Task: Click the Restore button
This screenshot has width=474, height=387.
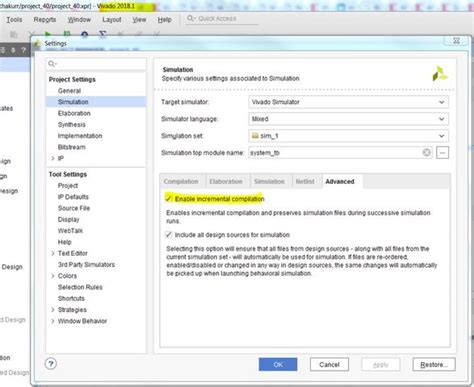Action: pyautogui.click(x=434, y=365)
